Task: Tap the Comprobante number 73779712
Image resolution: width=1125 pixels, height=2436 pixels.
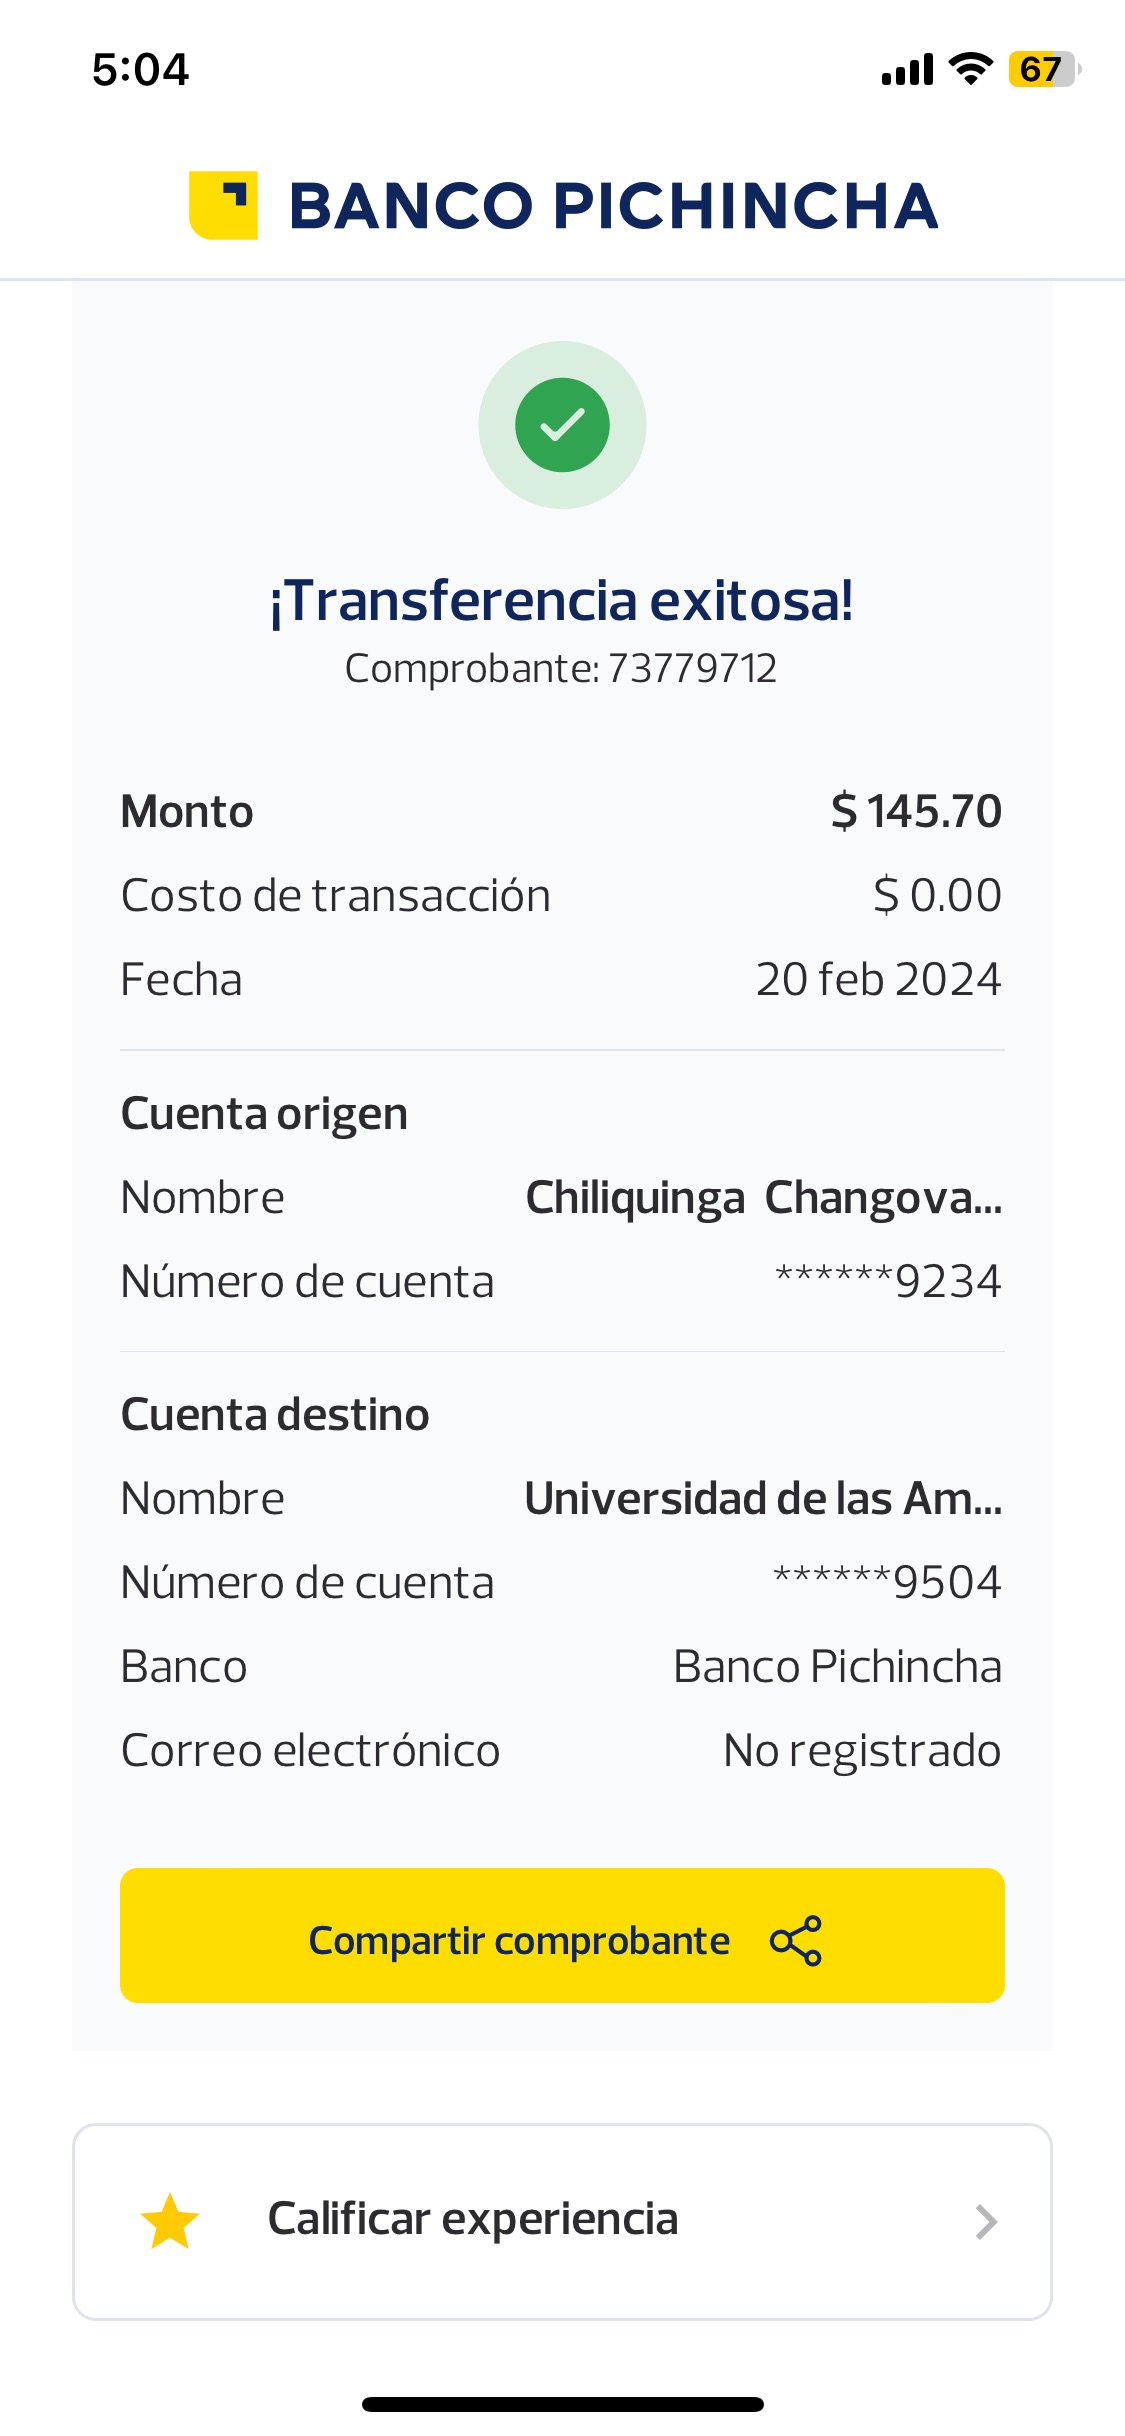Action: (691, 668)
